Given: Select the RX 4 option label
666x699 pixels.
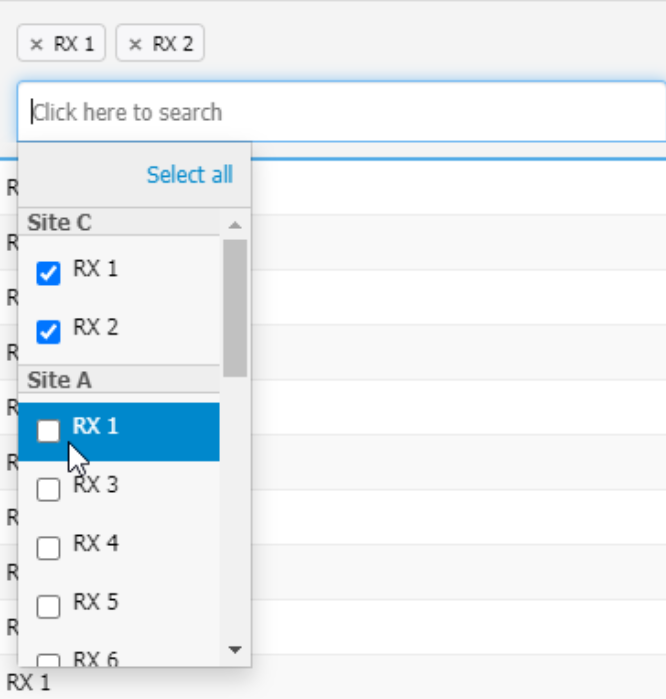Looking at the screenshot, I should 96,544.
